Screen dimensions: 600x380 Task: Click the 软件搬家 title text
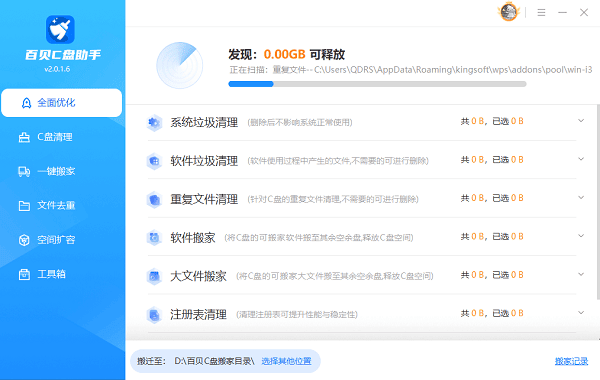click(x=193, y=238)
